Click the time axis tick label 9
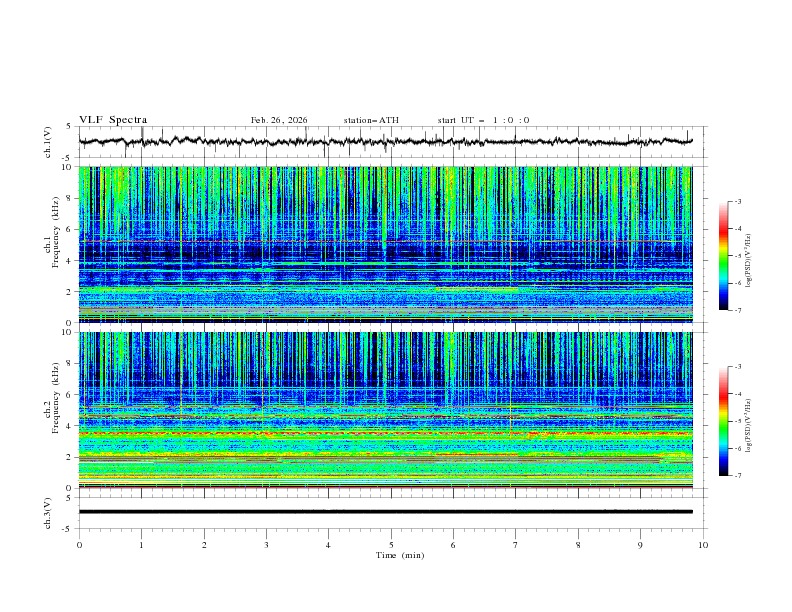 pyautogui.click(x=640, y=545)
